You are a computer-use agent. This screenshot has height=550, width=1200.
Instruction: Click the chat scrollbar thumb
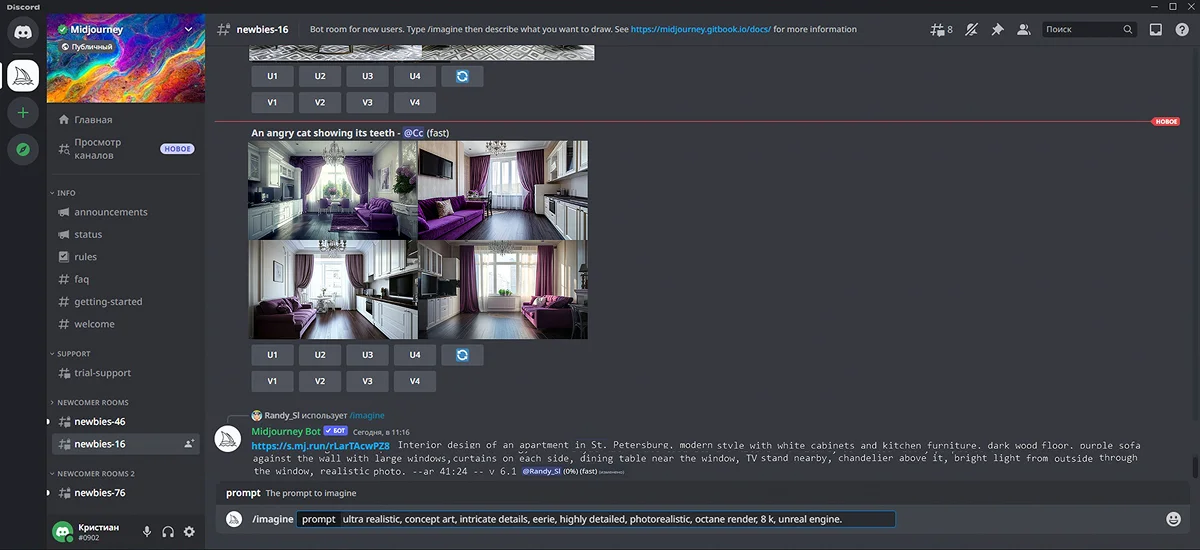tap(1194, 468)
